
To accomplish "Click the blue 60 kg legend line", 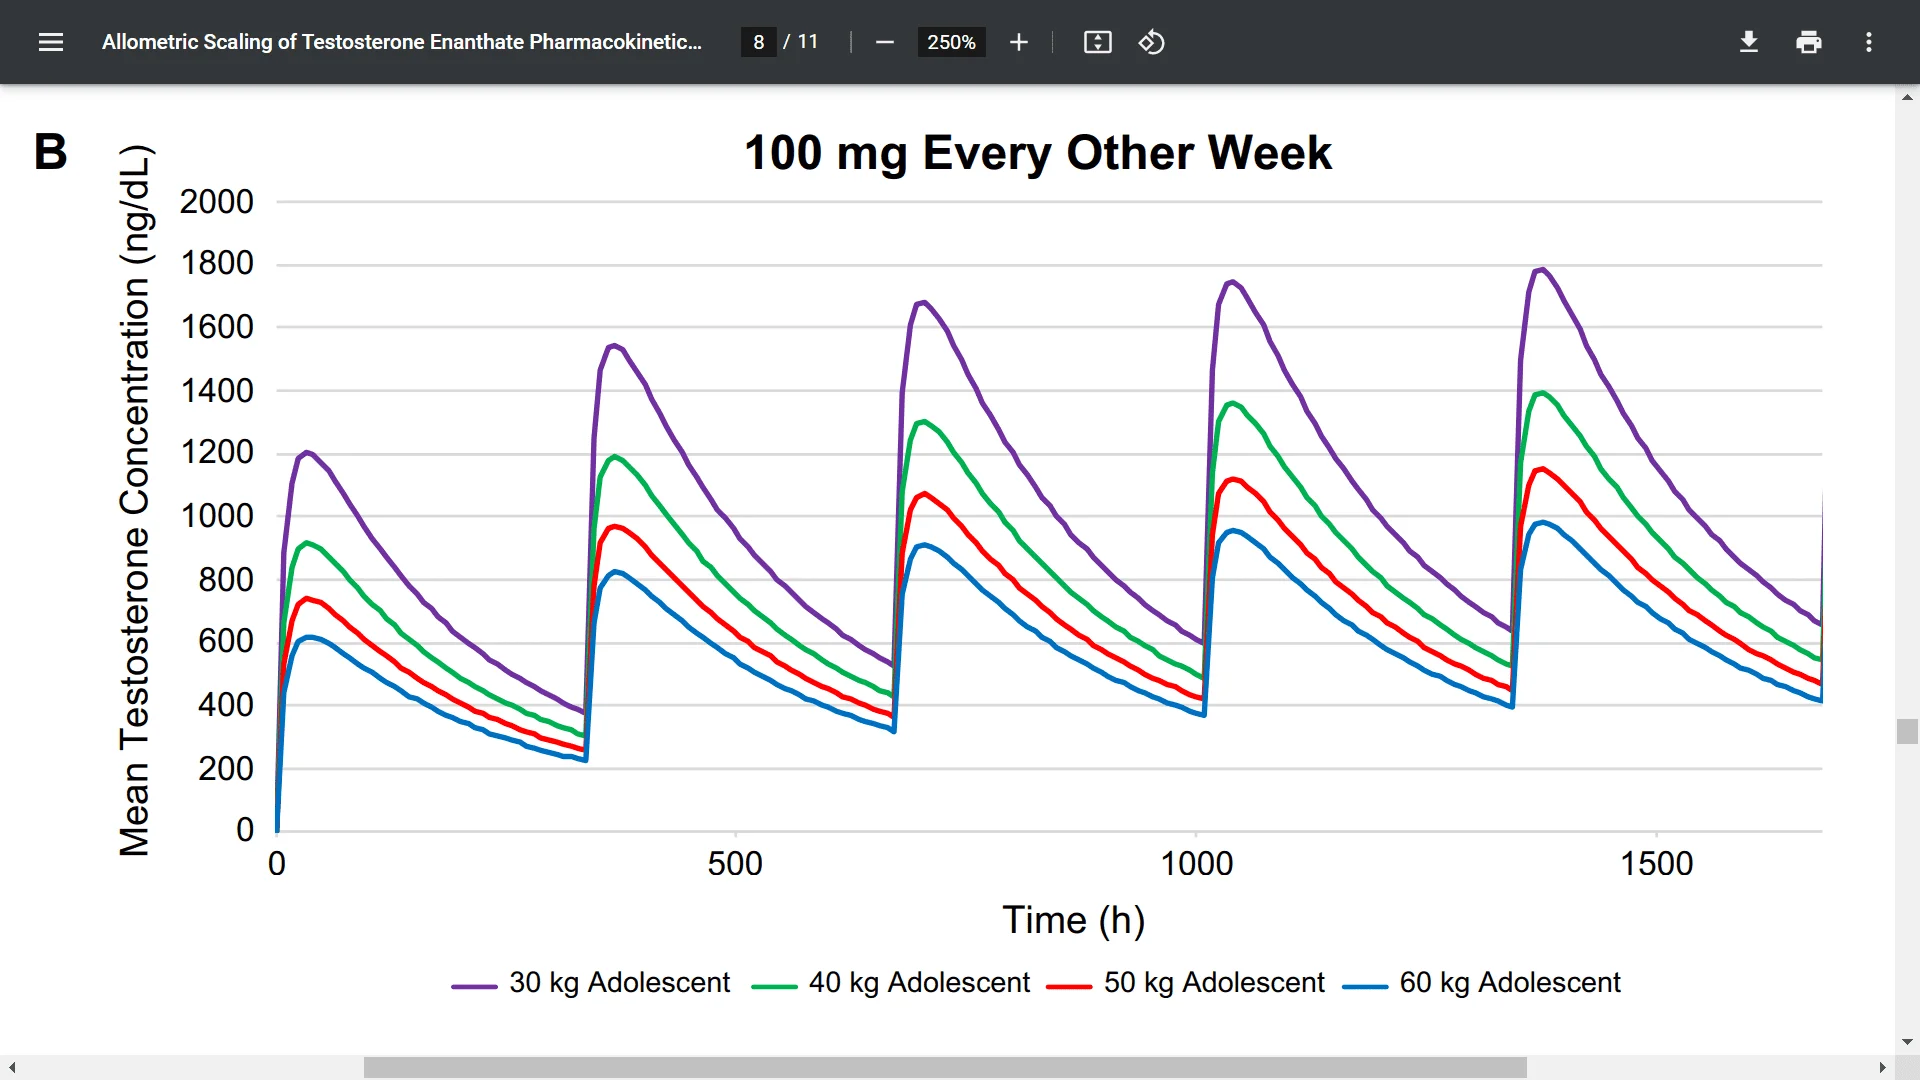I will tap(1365, 986).
